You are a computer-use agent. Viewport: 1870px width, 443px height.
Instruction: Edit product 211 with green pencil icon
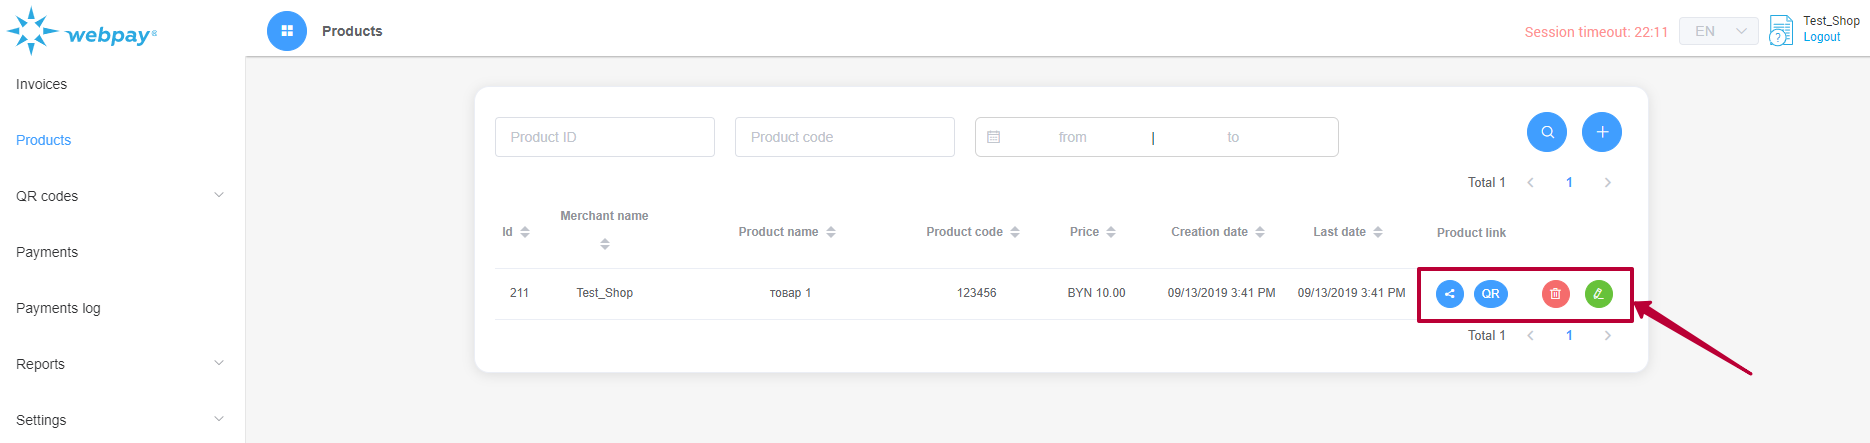tap(1598, 294)
